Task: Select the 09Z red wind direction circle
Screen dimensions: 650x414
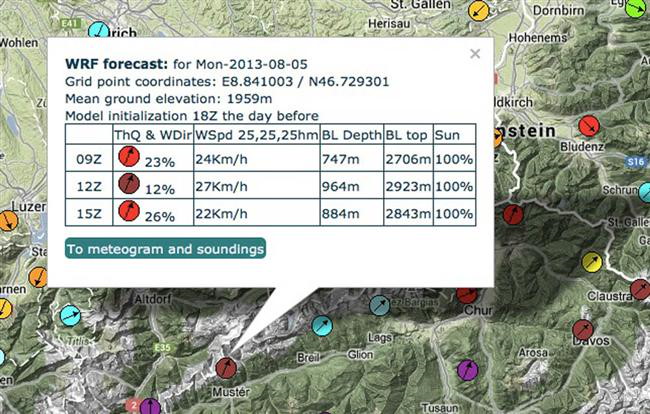Action: coord(129,156)
